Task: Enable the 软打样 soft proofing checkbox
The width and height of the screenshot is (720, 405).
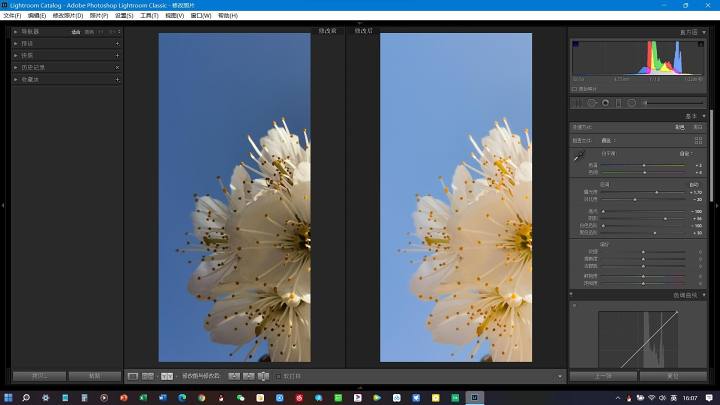Action: [x=278, y=376]
